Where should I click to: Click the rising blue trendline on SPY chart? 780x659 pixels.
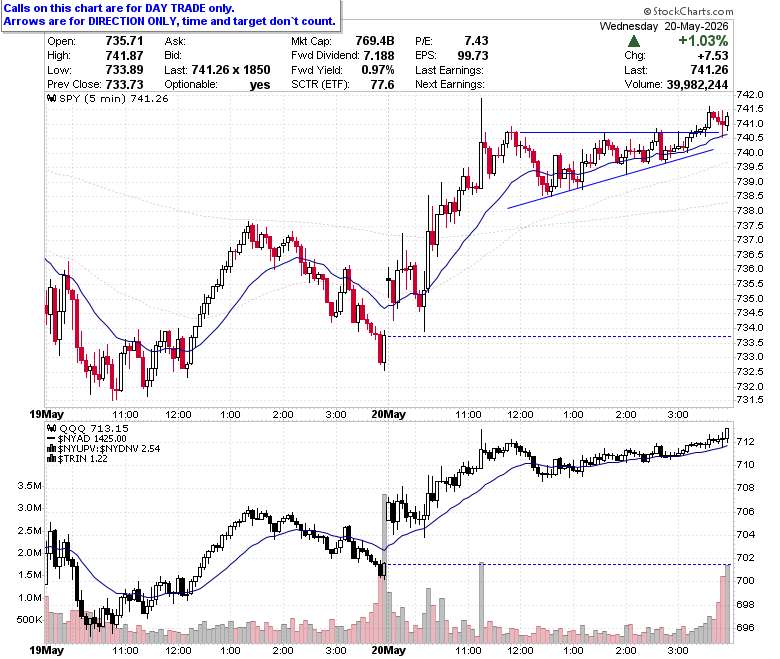(610, 179)
